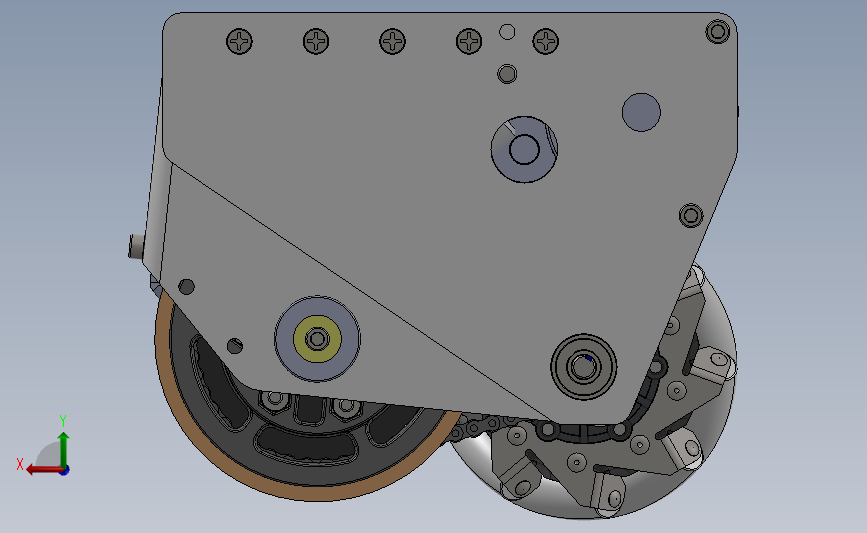Select the small light-colored hole beside top screws

coord(507,32)
